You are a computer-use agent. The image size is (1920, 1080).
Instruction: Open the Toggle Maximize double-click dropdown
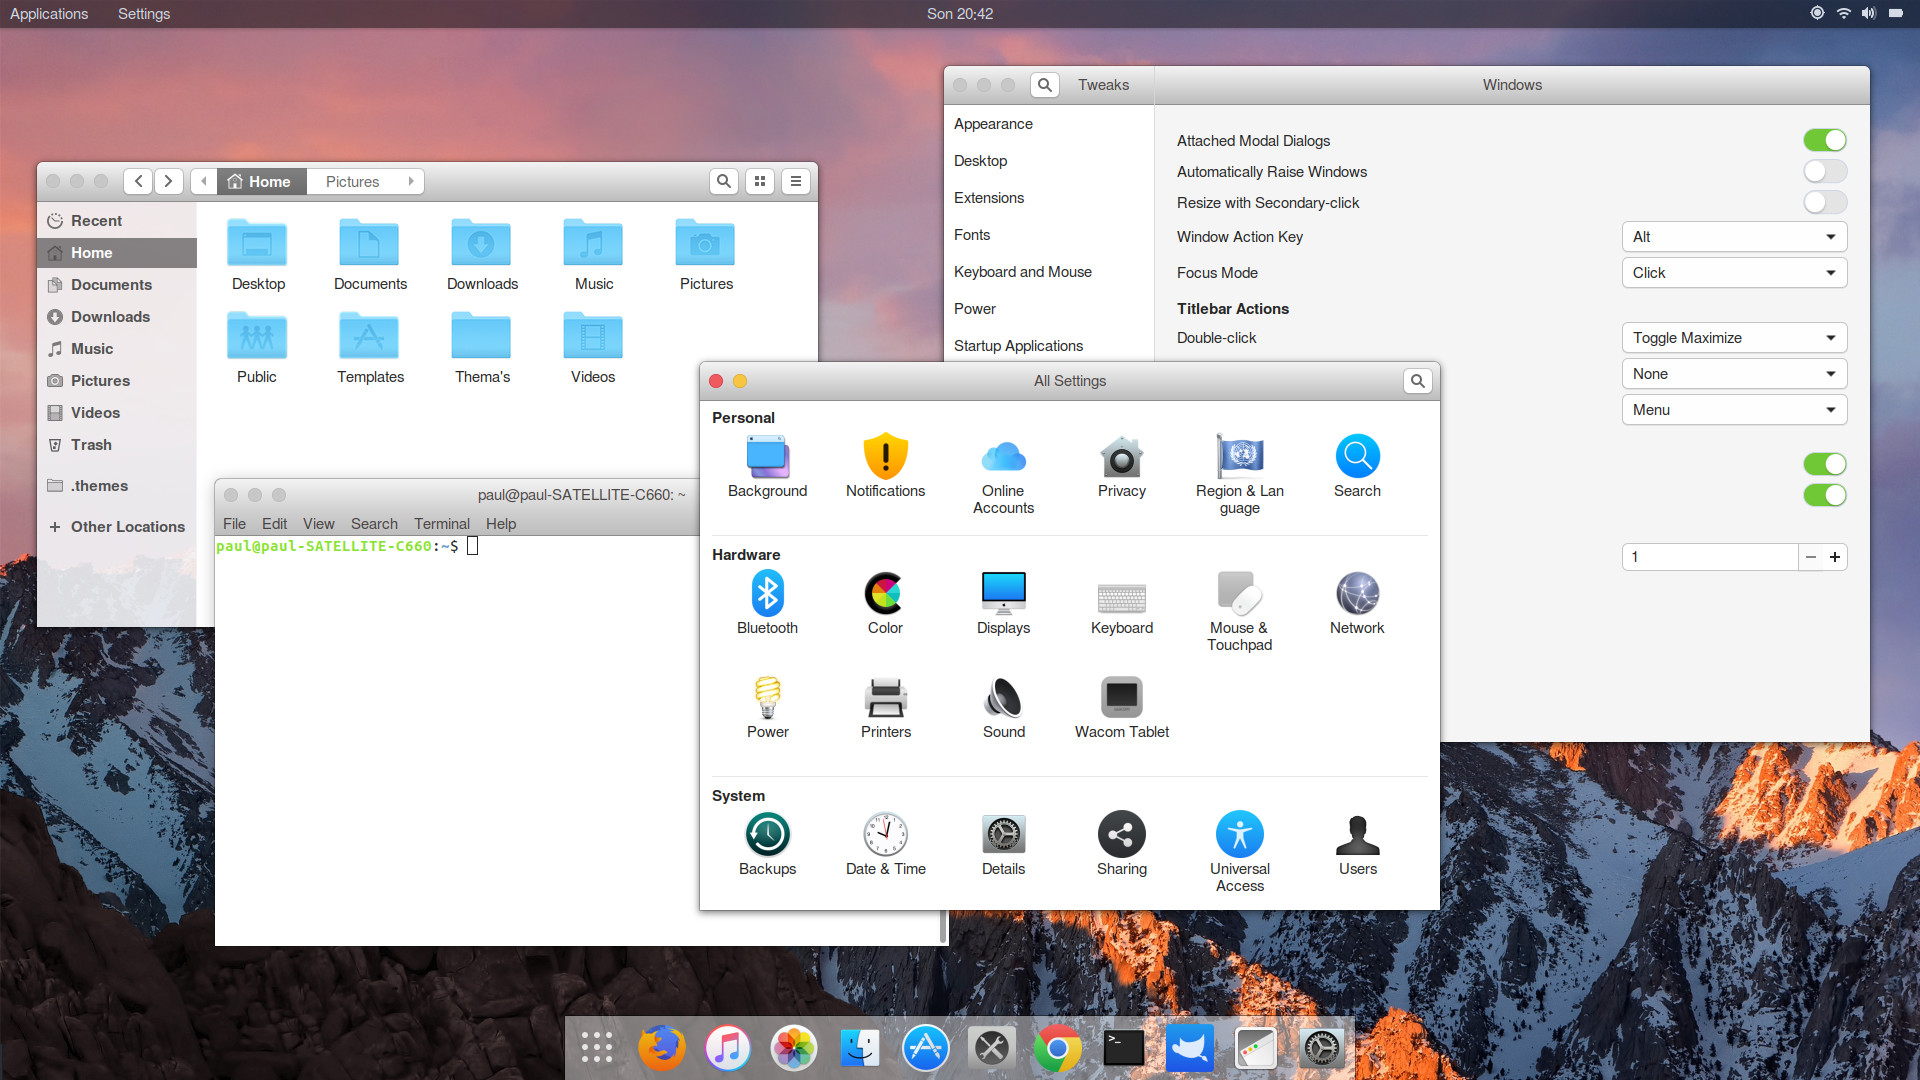pos(1734,337)
